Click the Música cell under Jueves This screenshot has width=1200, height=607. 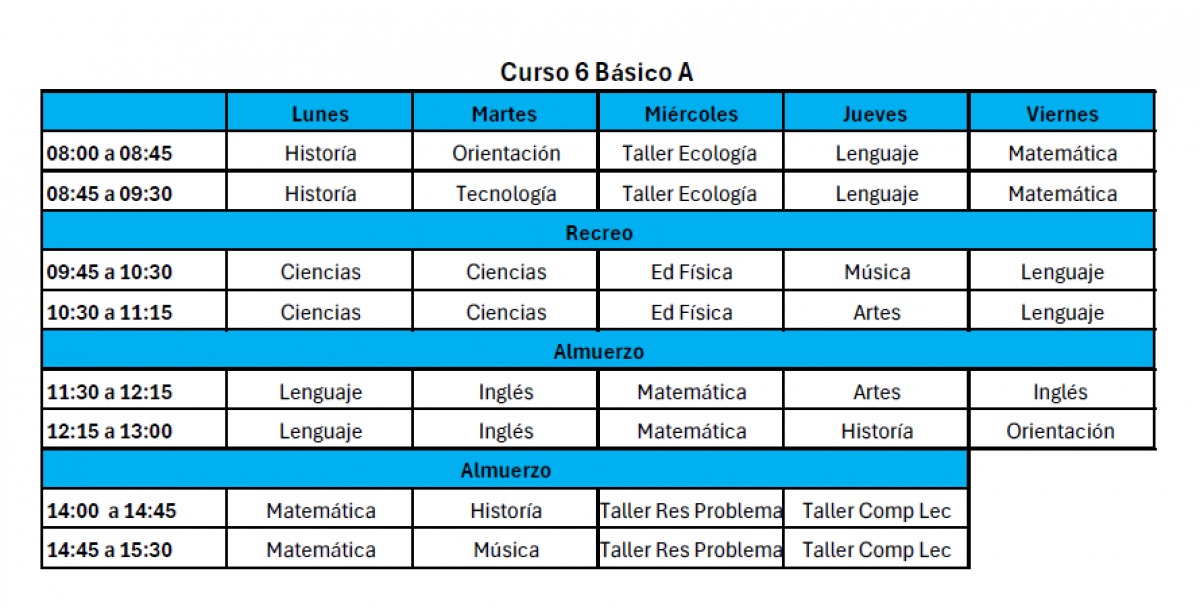(876, 272)
